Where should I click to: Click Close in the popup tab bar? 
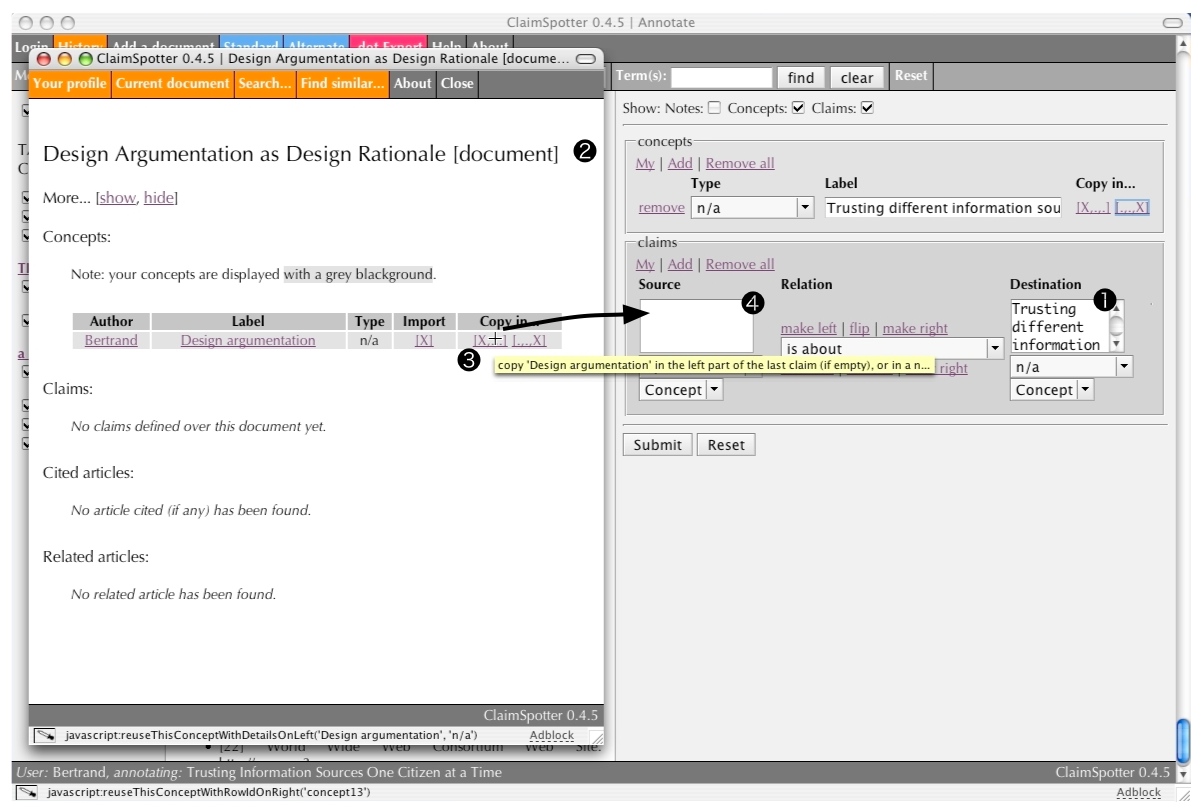point(457,83)
